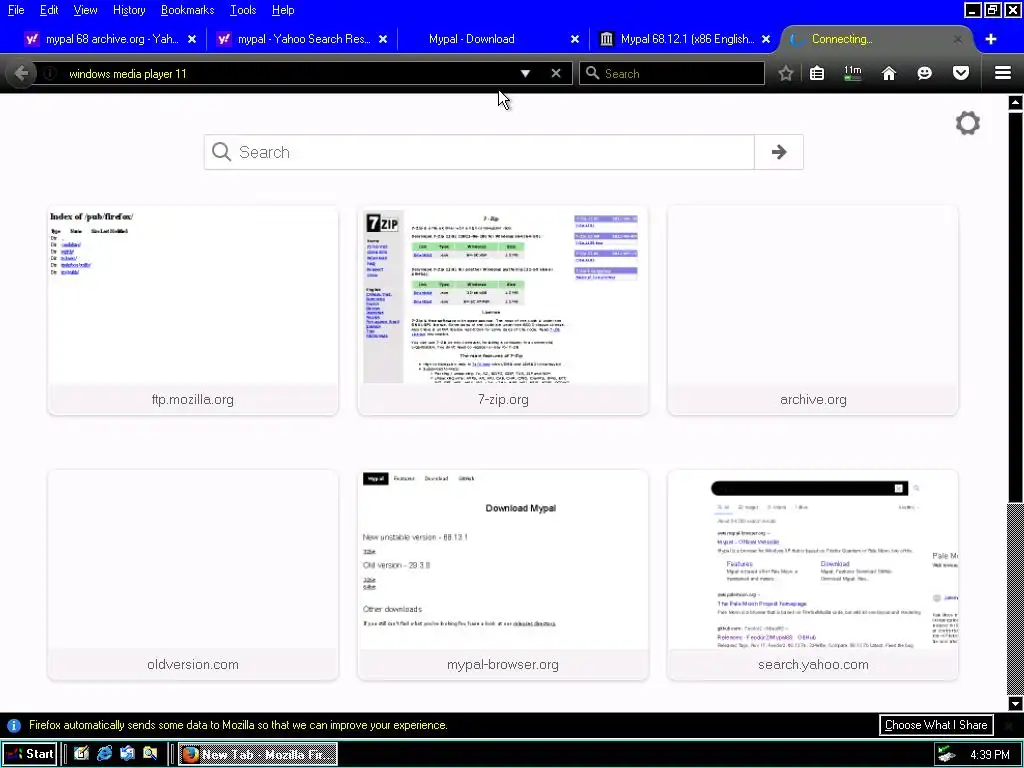
Task: Submit search with the arrow button
Action: pyautogui.click(x=778, y=152)
